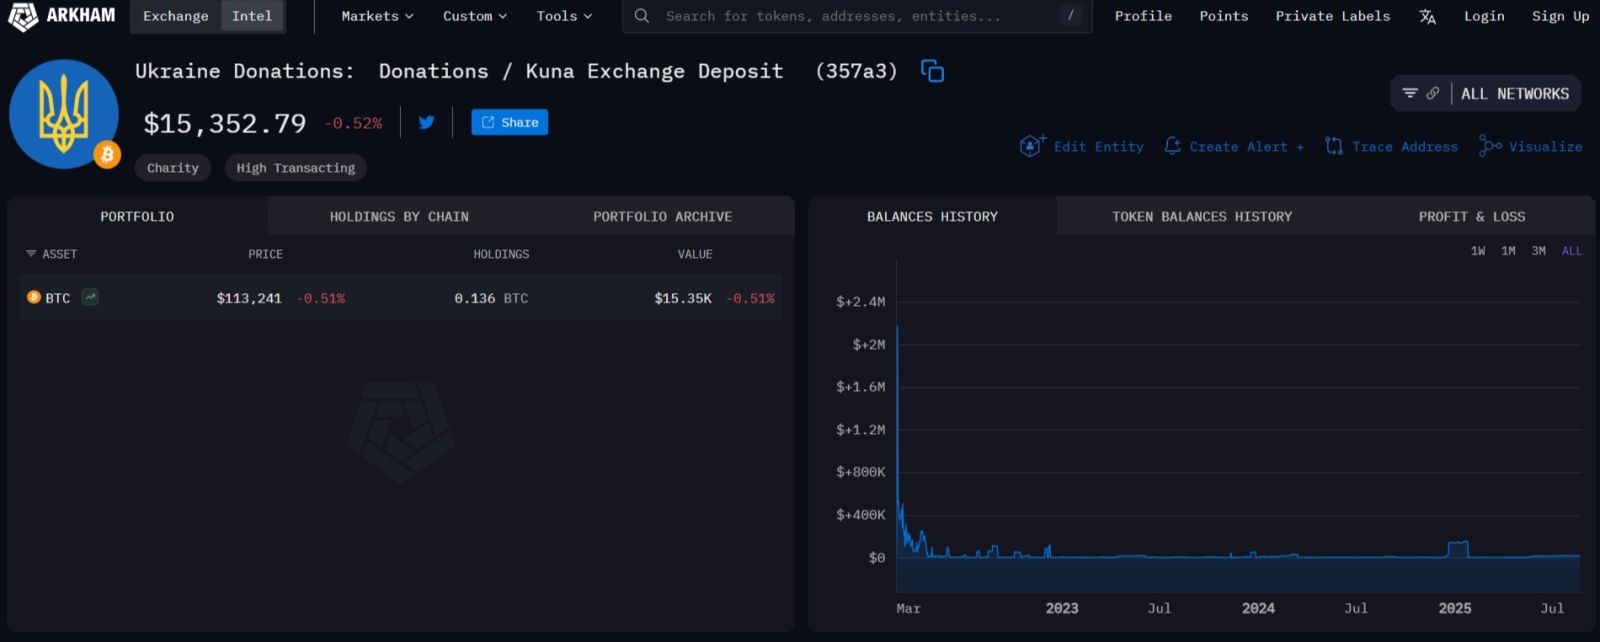Viewport: 1600px width, 642px height.
Task: Click the Visualize graph icon
Action: click(x=1489, y=146)
